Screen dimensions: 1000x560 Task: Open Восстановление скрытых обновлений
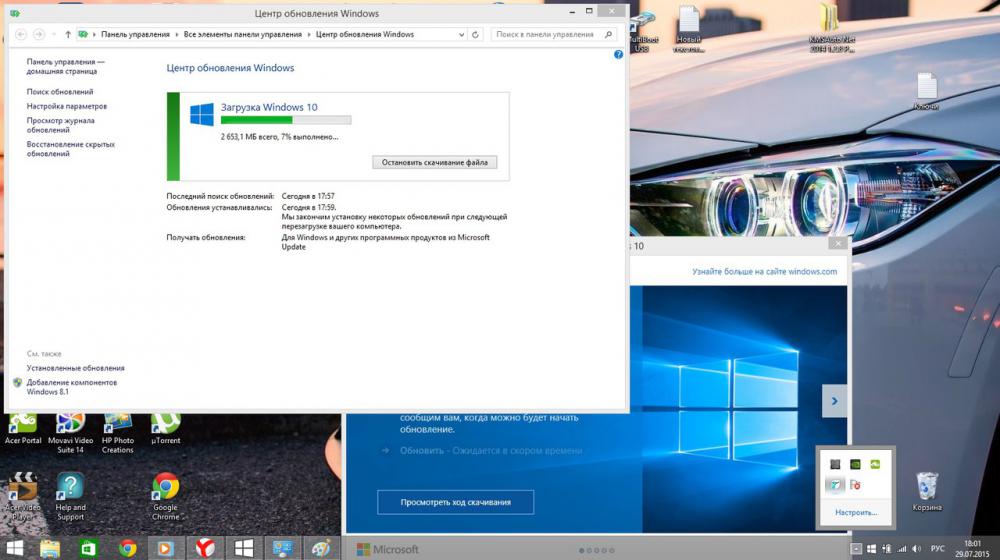(70, 149)
